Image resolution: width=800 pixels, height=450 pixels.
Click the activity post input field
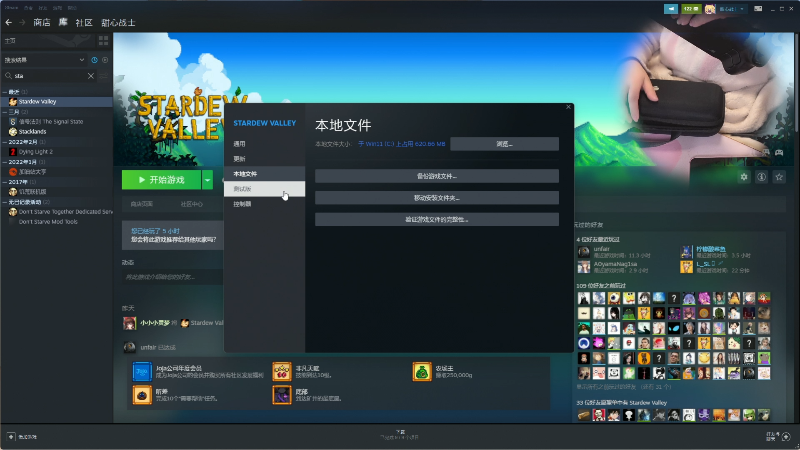[x=172, y=277]
